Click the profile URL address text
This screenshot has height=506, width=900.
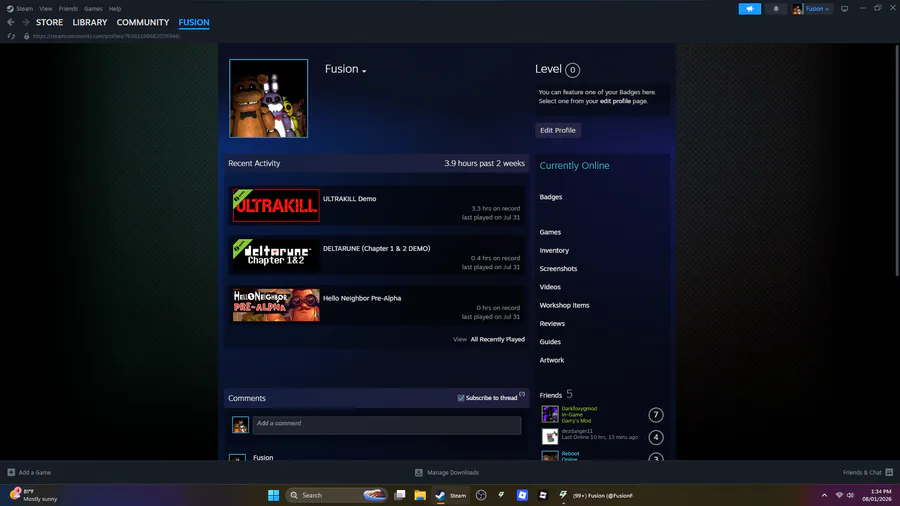coord(106,36)
